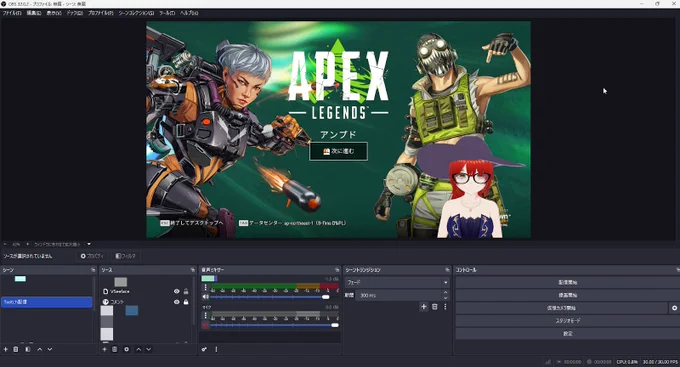Remove transition with trash icon
The width and height of the screenshot is (680, 367).
[x=435, y=307]
